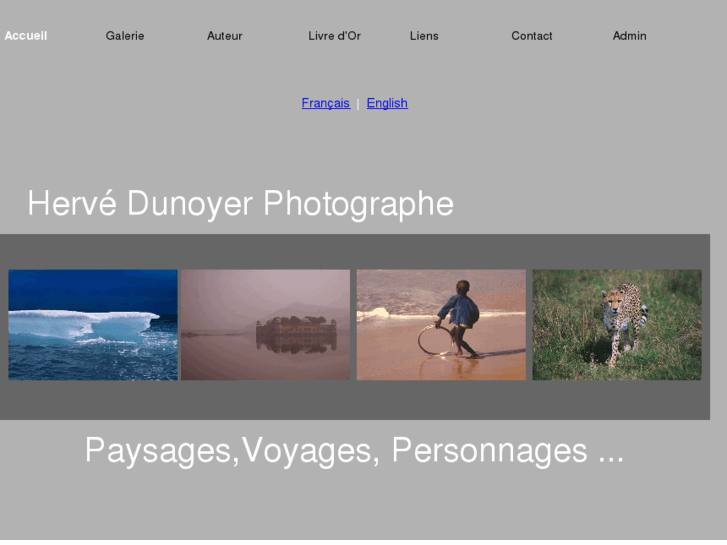Open the Contact page
727x545 pixels.
pyautogui.click(x=531, y=36)
